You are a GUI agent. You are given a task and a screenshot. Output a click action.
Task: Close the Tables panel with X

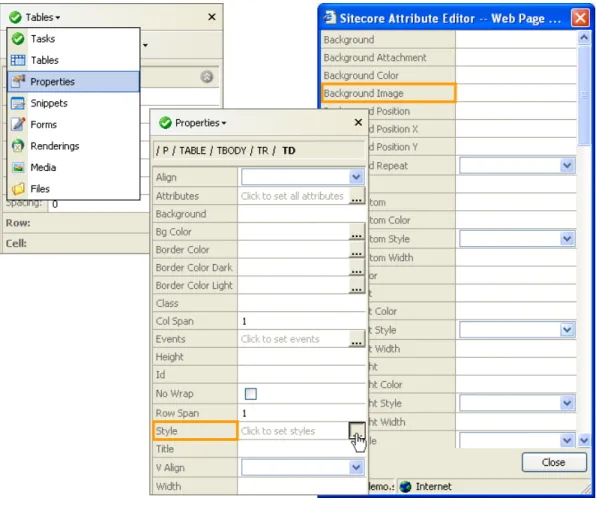pos(212,17)
